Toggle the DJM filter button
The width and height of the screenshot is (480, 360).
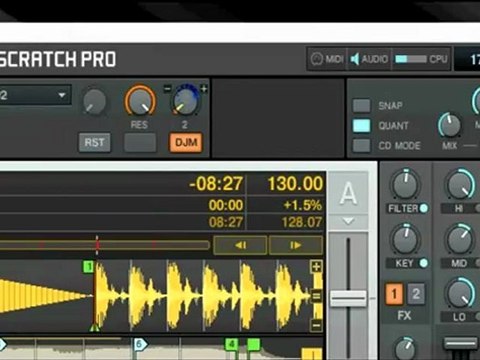pos(186,142)
